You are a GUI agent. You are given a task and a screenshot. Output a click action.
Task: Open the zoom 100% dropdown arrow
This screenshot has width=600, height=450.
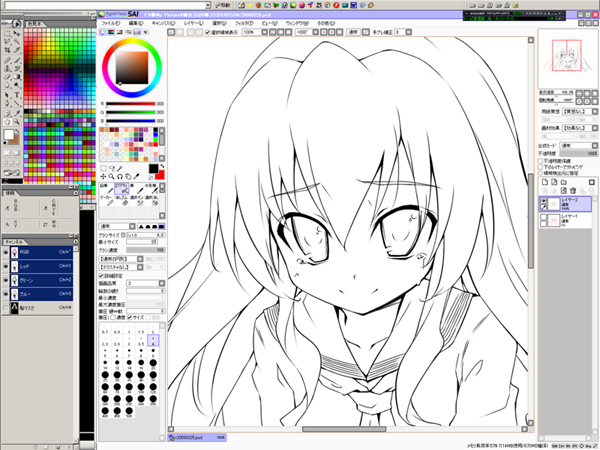point(264,32)
